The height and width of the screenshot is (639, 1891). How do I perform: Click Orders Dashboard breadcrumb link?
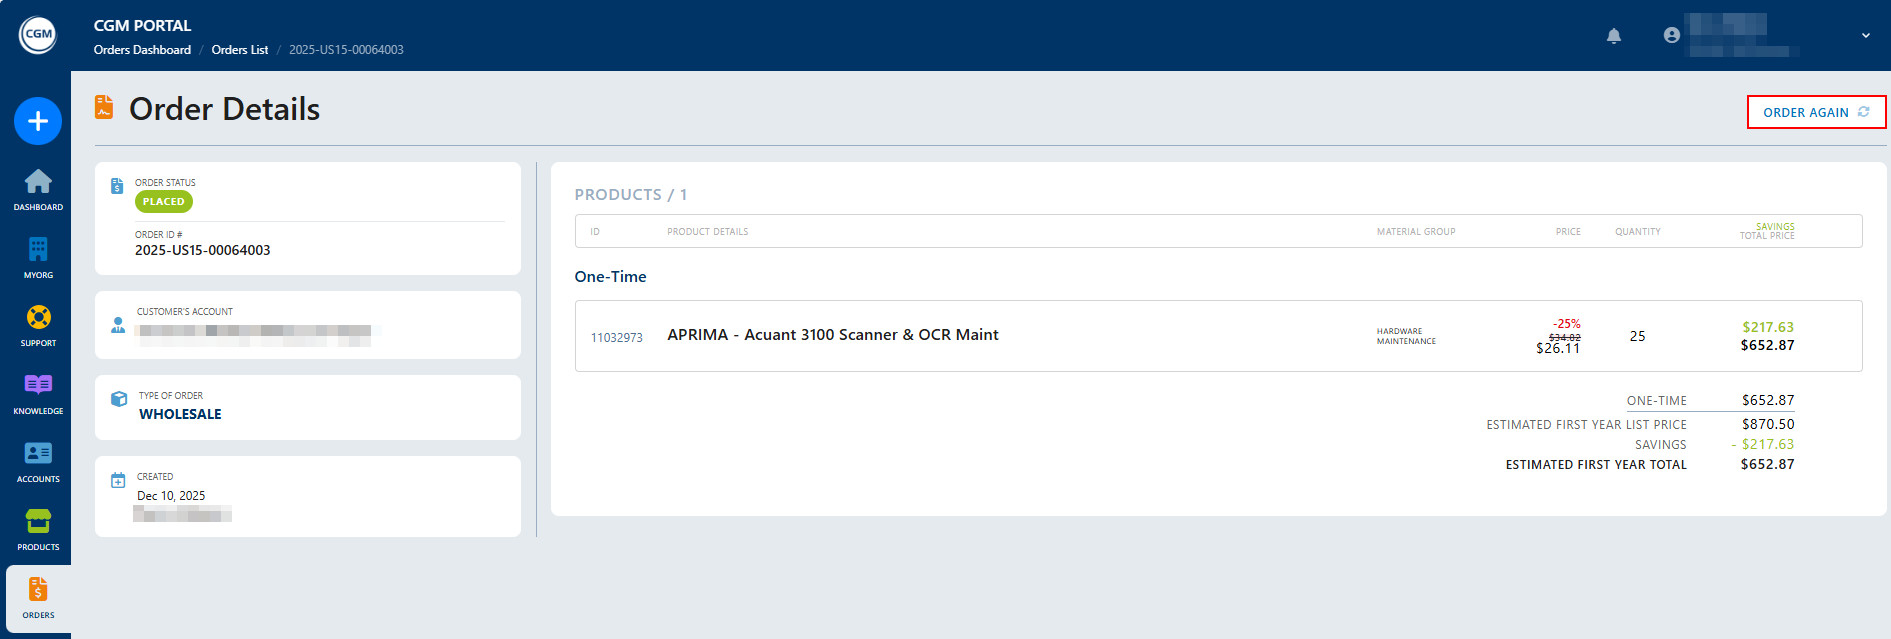click(x=142, y=50)
